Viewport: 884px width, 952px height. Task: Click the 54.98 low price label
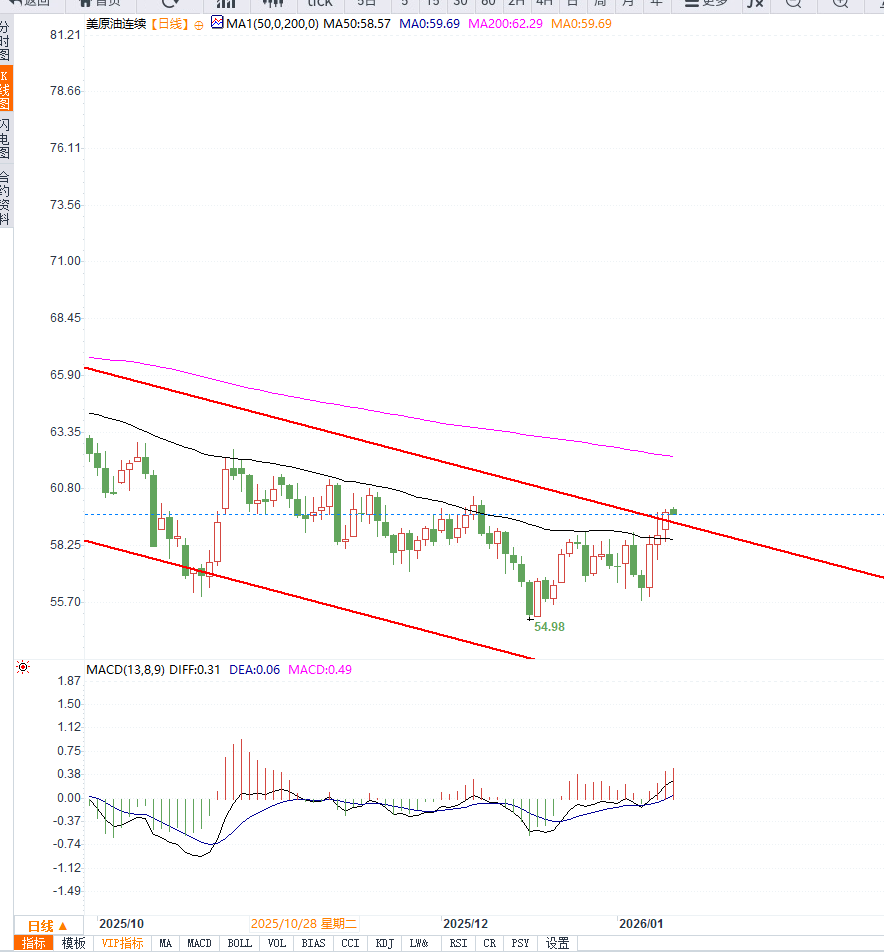click(x=549, y=627)
